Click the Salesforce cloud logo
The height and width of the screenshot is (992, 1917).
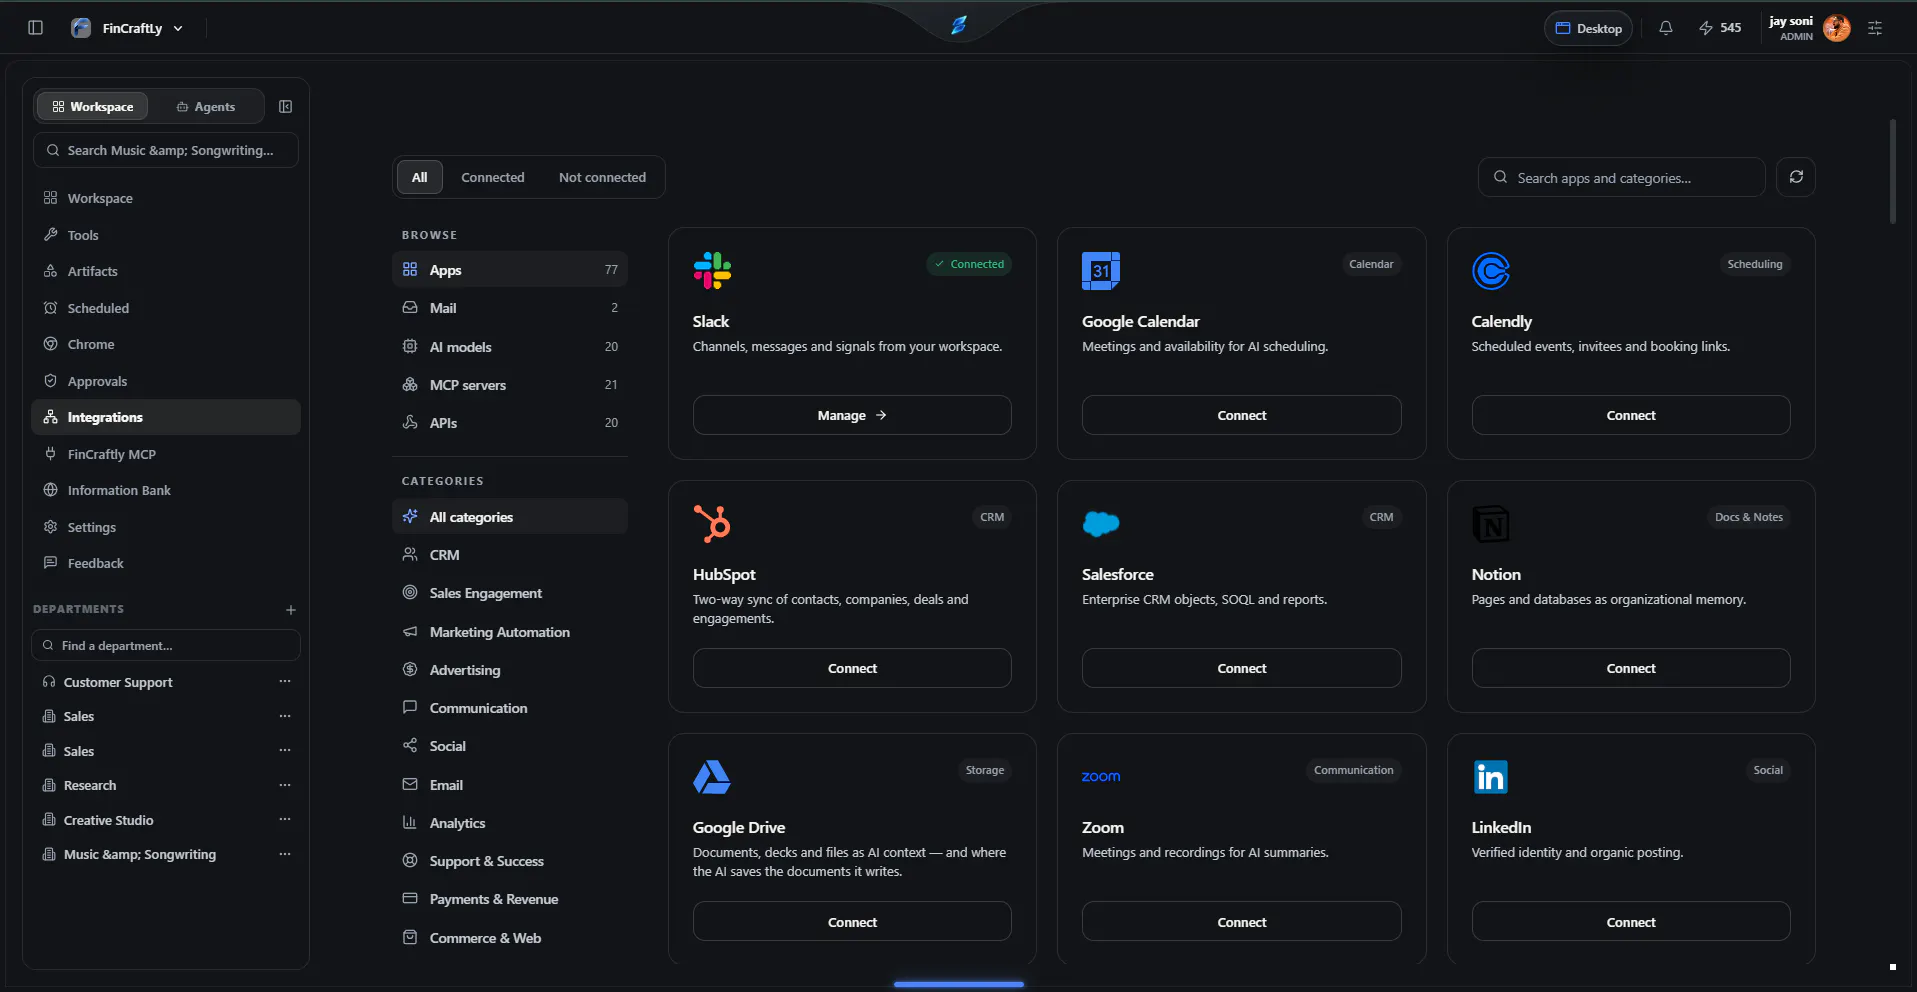tap(1101, 523)
